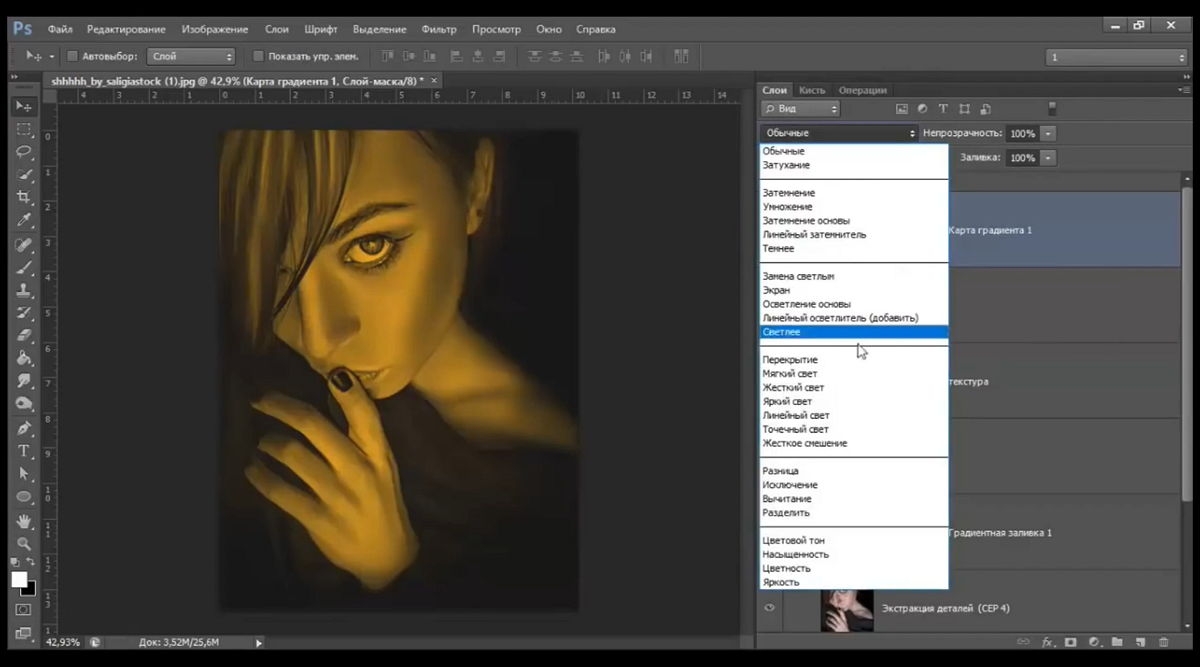This screenshot has height=667, width=1200.
Task: Create new adjustment layer icon
Action: point(1093,642)
